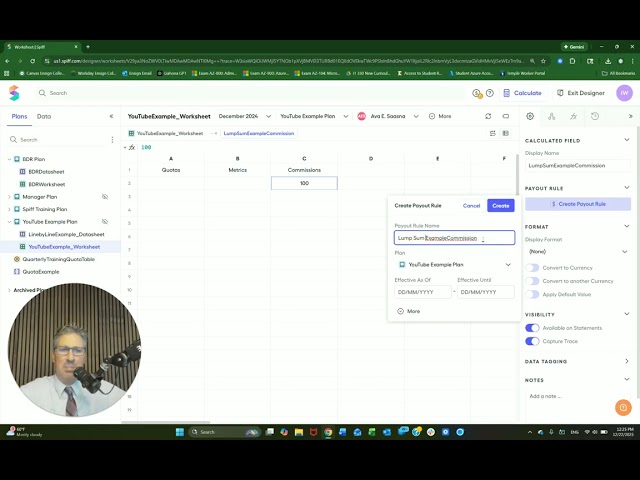
Task: Collapse the BDR Plan tree node
Action: 9,159
